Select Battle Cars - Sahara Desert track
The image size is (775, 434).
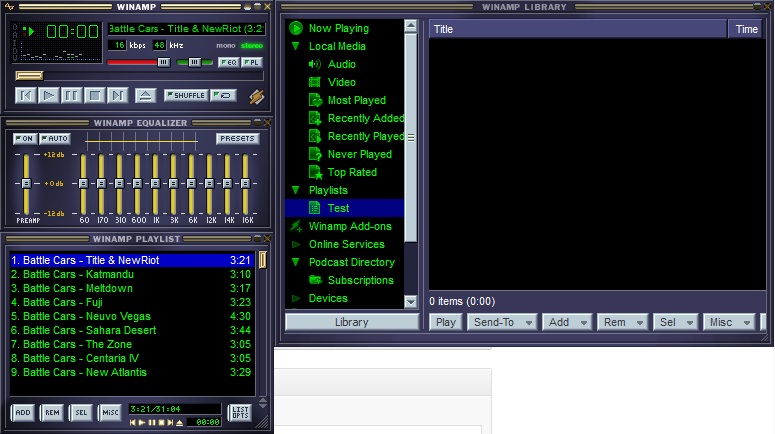(131, 330)
